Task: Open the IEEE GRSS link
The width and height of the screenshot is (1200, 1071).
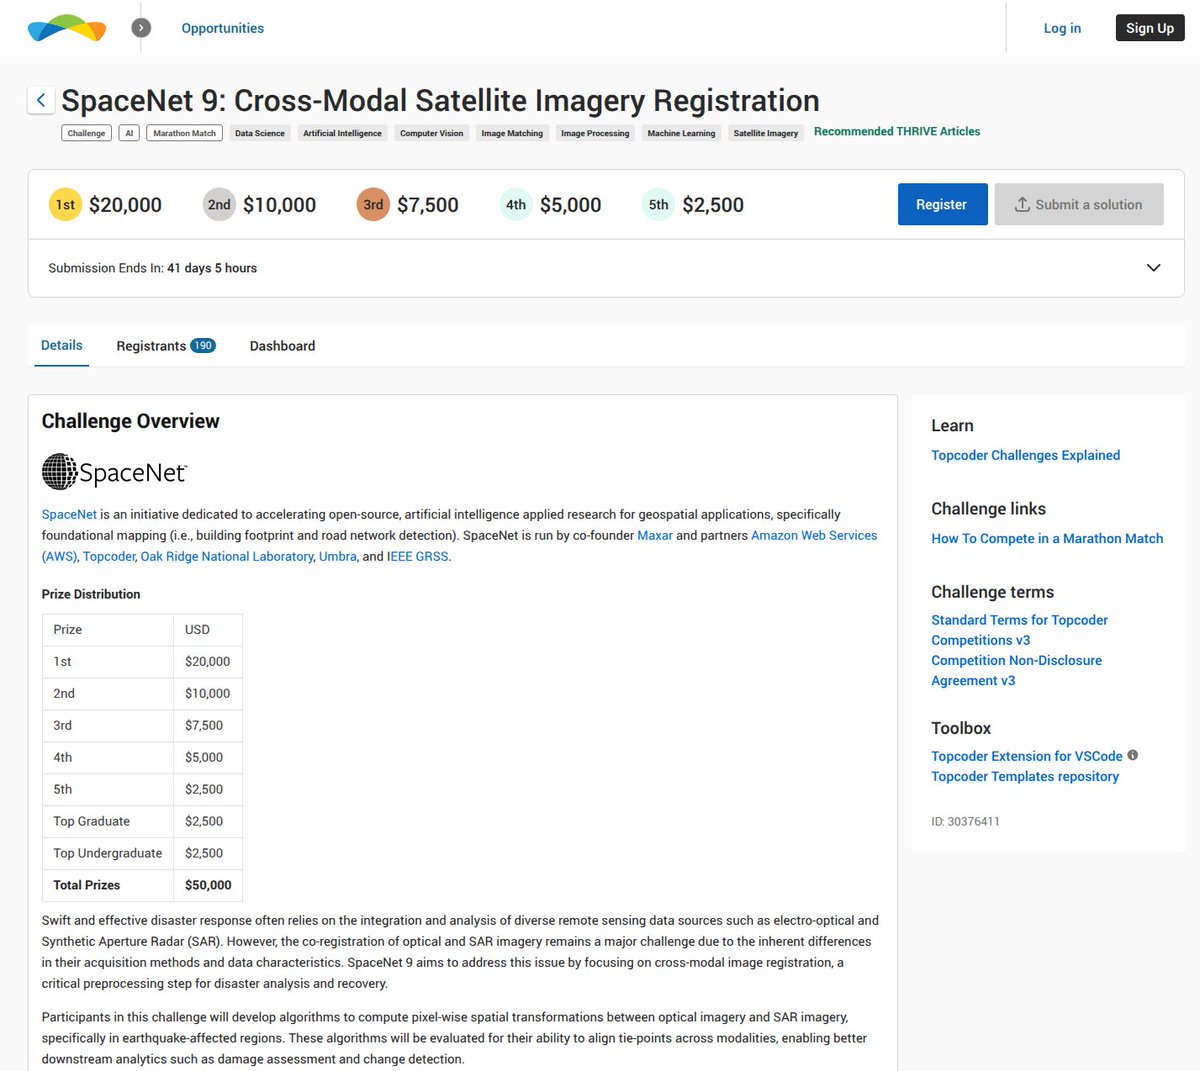Action: tap(418, 556)
